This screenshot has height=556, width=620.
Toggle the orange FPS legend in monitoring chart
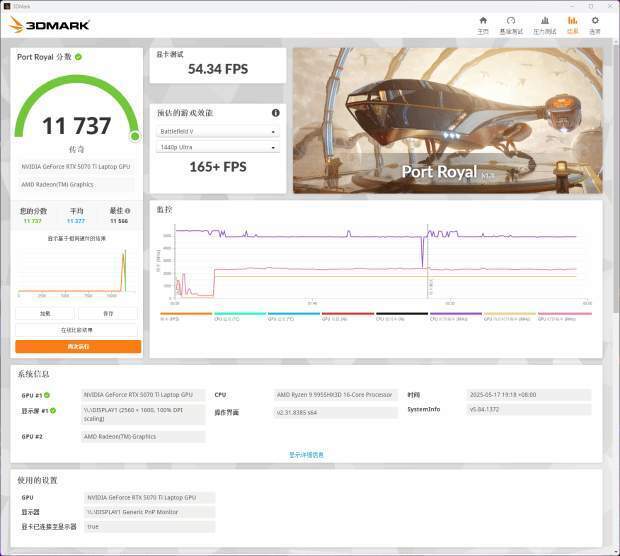[x=186, y=316]
